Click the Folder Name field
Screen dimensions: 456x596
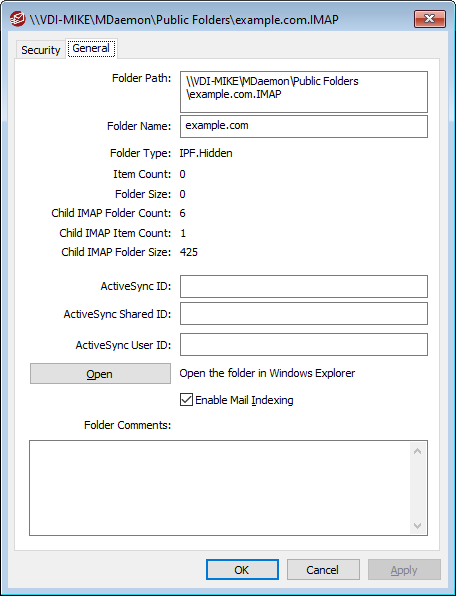304,126
